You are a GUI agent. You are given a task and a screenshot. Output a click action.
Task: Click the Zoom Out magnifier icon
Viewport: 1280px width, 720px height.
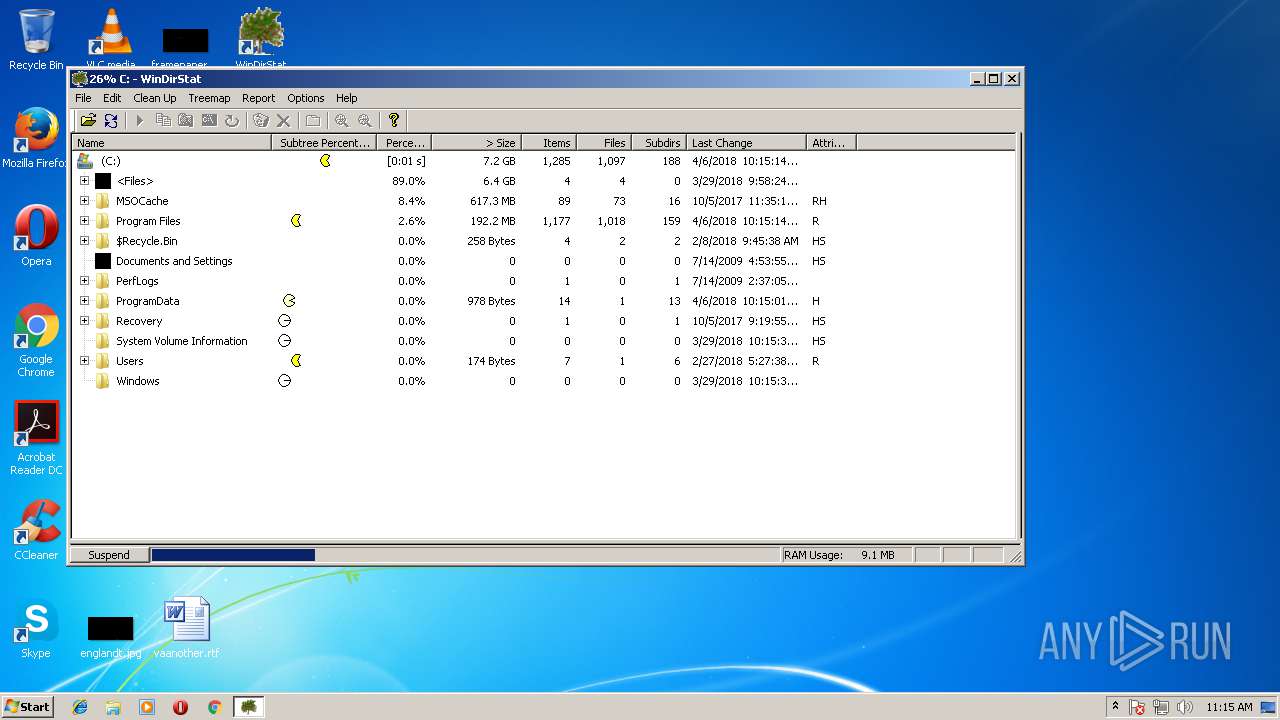[x=365, y=120]
